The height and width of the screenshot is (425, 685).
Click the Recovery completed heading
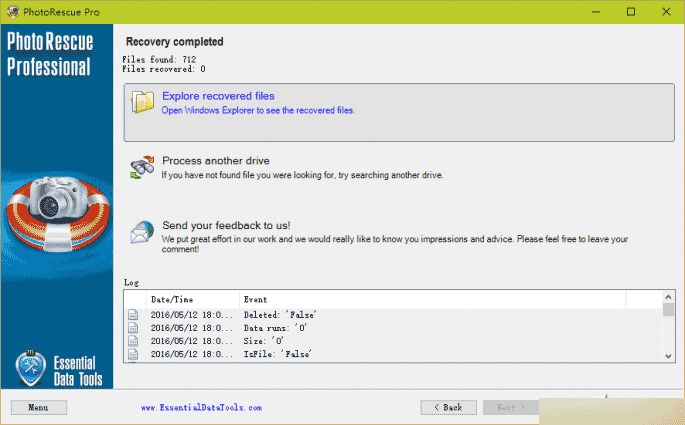coord(174,41)
